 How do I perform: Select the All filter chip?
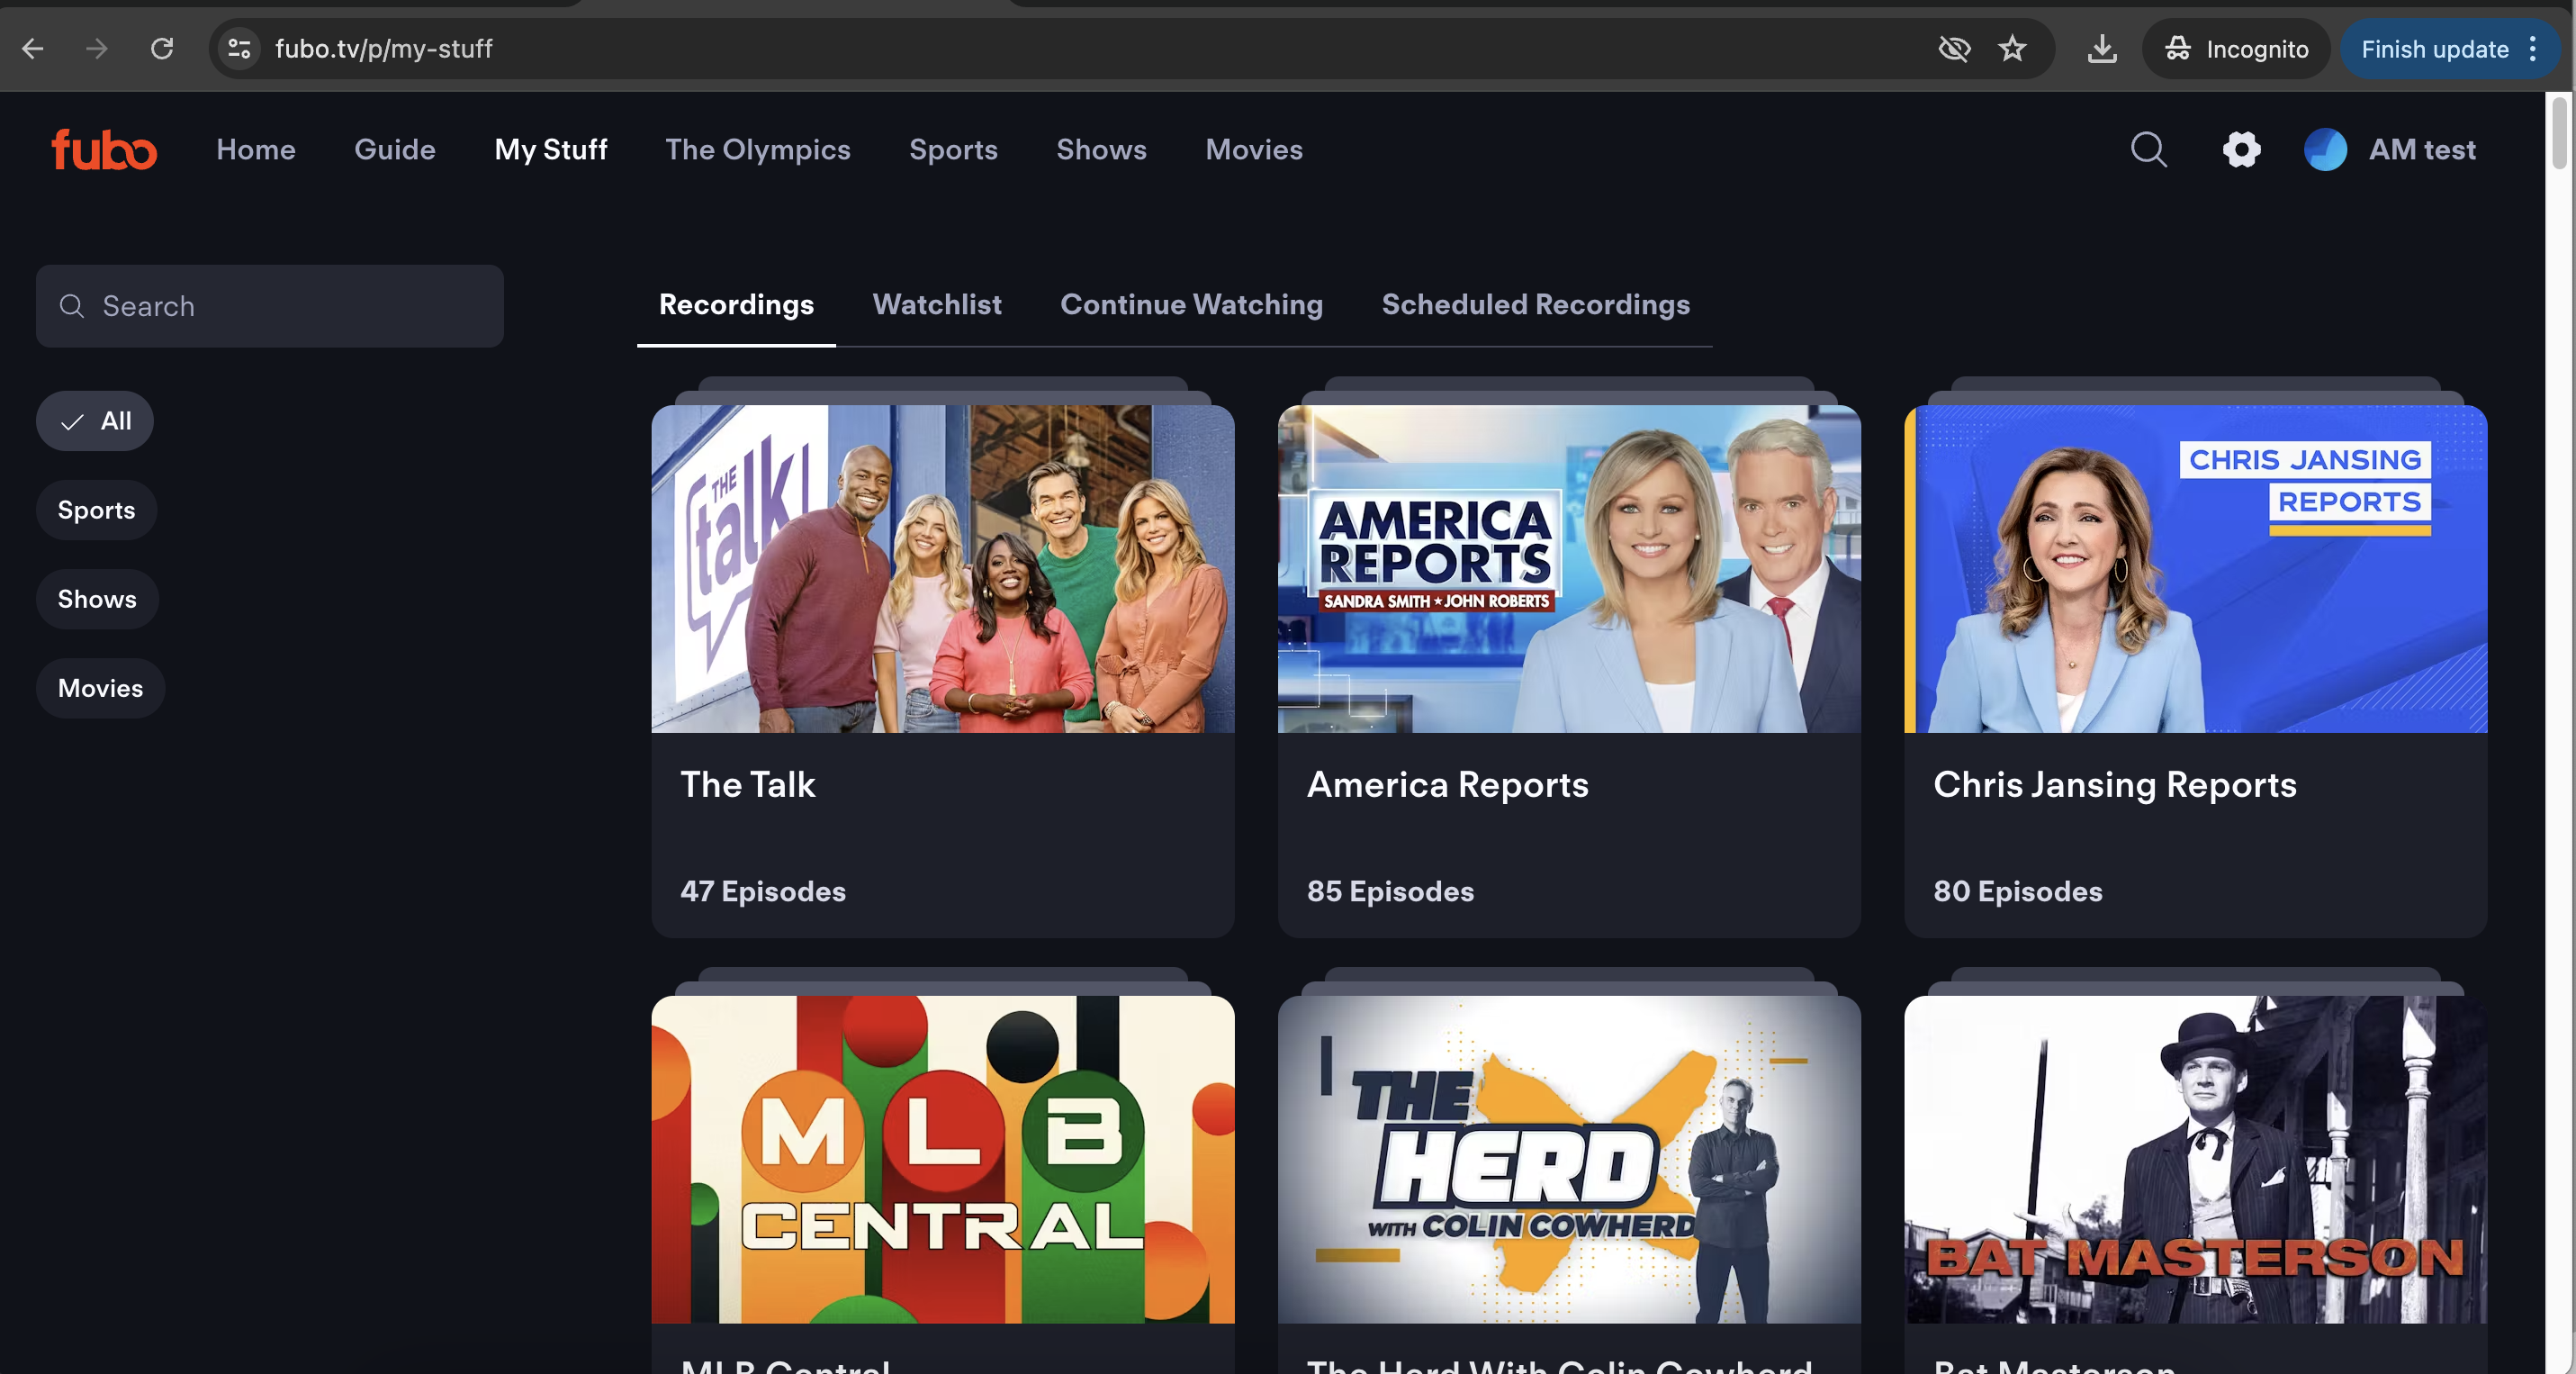95,421
